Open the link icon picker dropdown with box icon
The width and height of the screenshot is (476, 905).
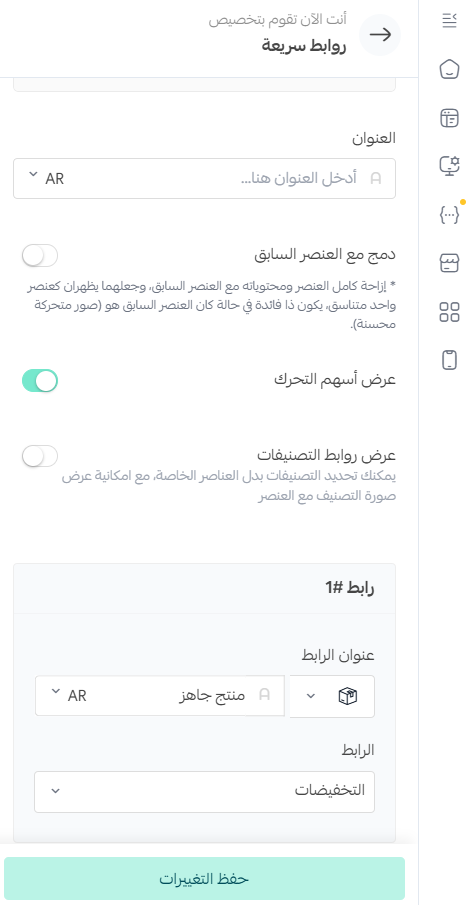332,696
